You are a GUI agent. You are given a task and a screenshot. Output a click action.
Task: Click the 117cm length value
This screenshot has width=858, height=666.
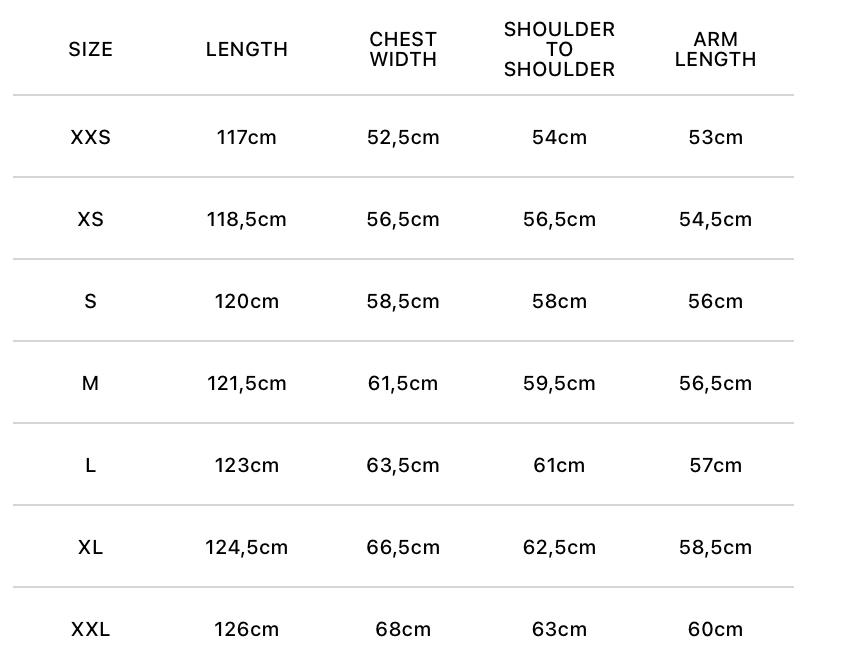pos(247,137)
